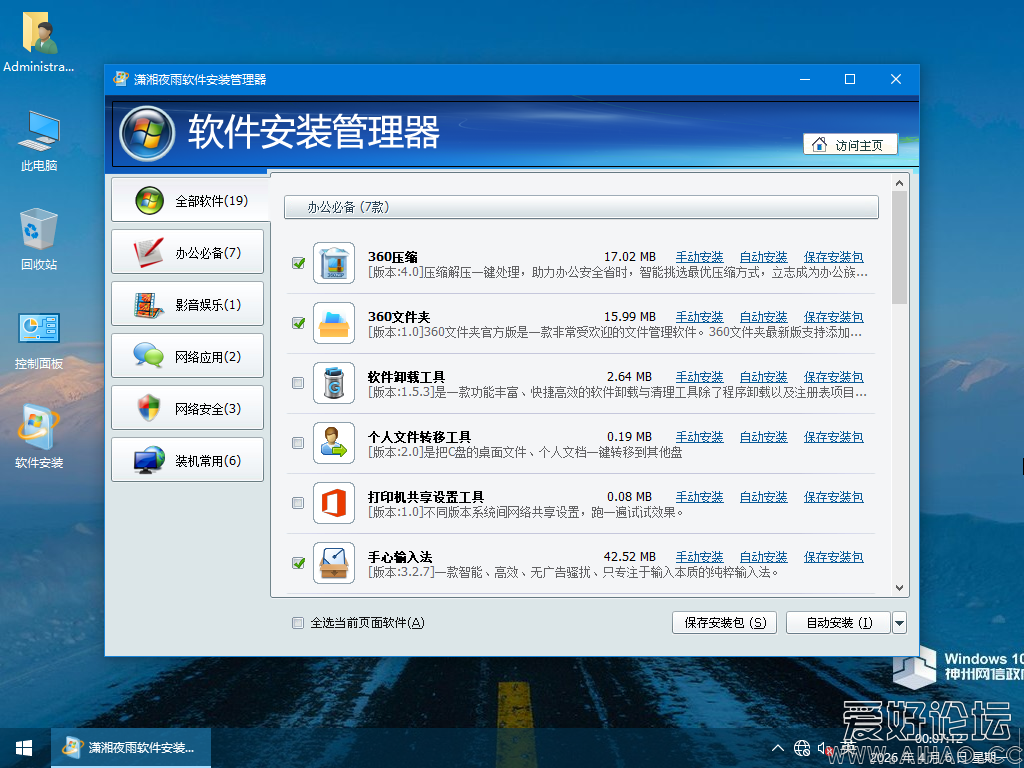Screen dimensions: 1024x768
Task: Select 此电脑 desktop icon
Action: pyautogui.click(x=39, y=141)
